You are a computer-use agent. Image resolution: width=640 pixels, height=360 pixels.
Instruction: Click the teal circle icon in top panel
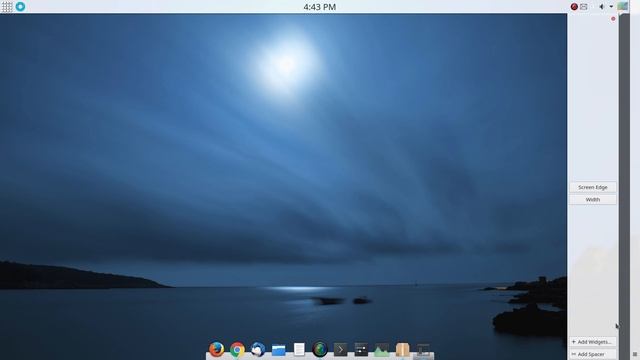pos(20,7)
